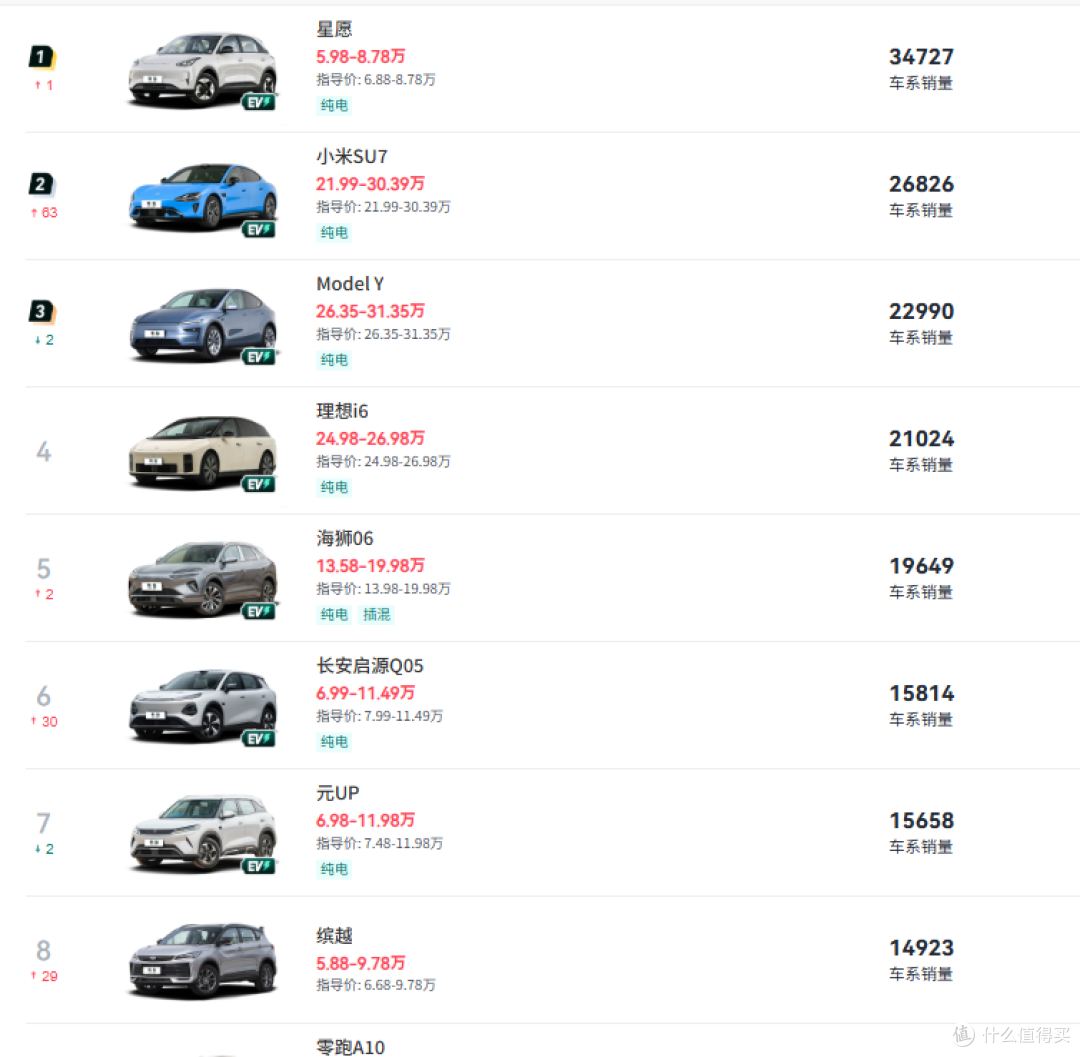Viewport: 1080px width, 1057px height.
Task: Click the 纯电 tag under Model Y
Action: coord(334,359)
